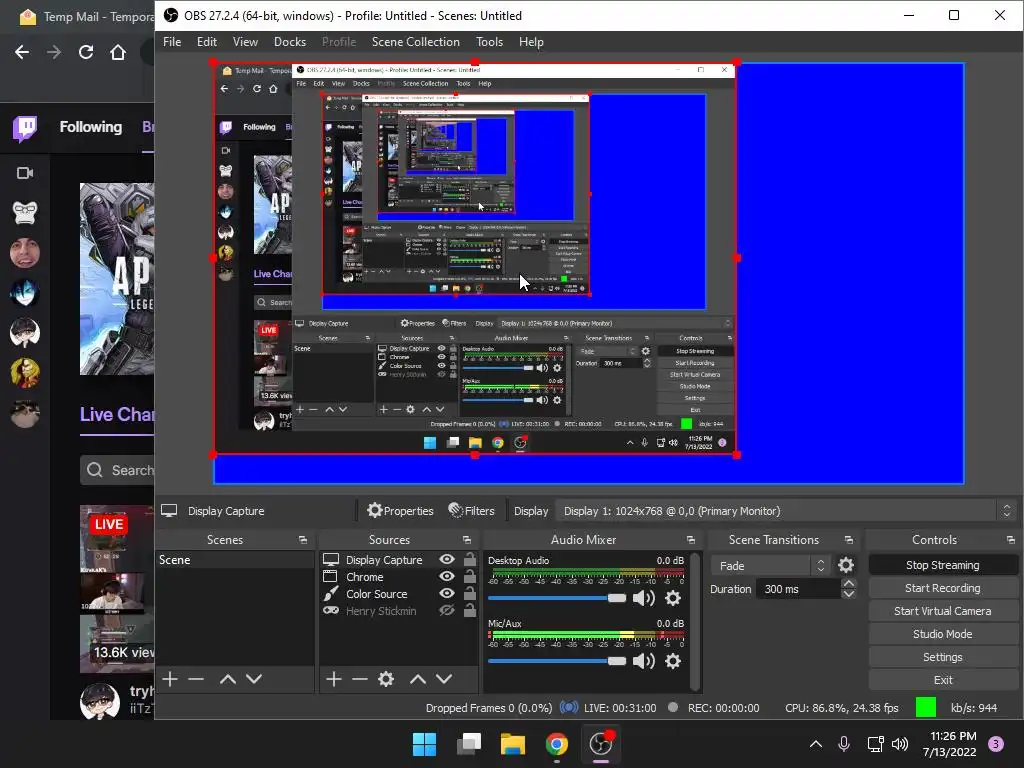Image resolution: width=1024 pixels, height=768 pixels.
Task: Lock the Chrome source
Action: tap(470, 577)
